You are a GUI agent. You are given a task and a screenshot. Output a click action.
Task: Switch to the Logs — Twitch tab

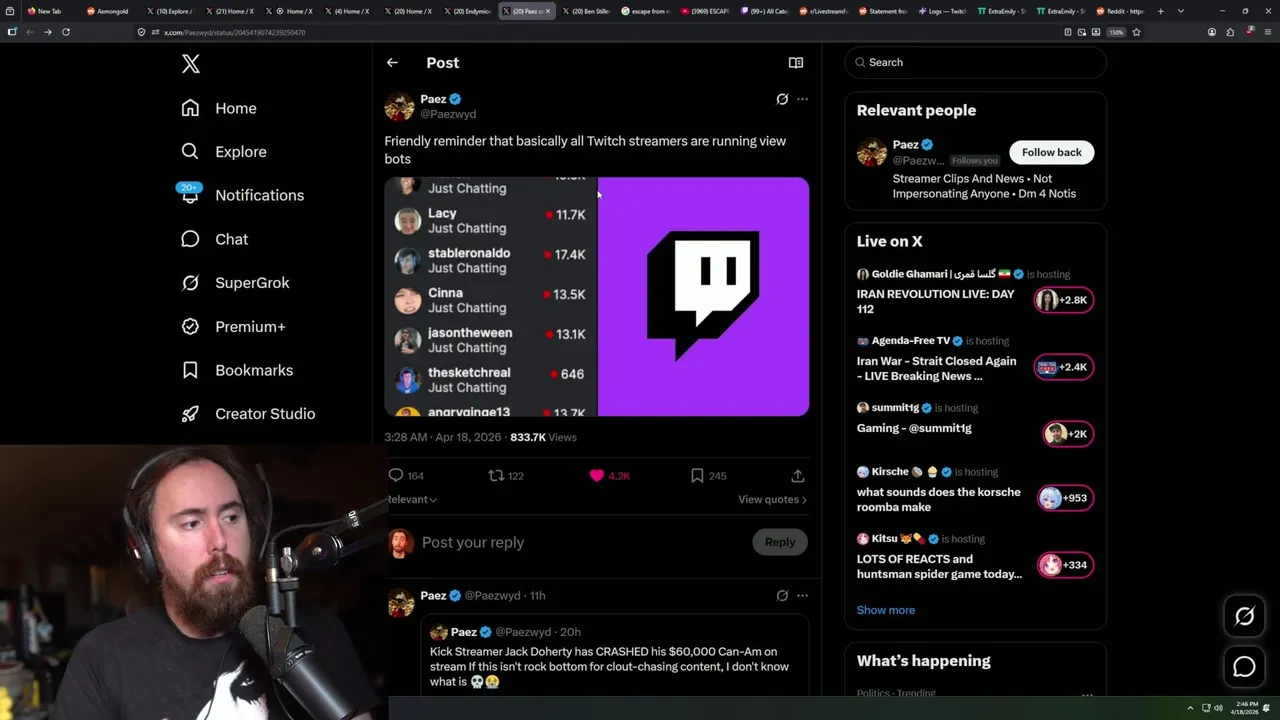tap(942, 11)
